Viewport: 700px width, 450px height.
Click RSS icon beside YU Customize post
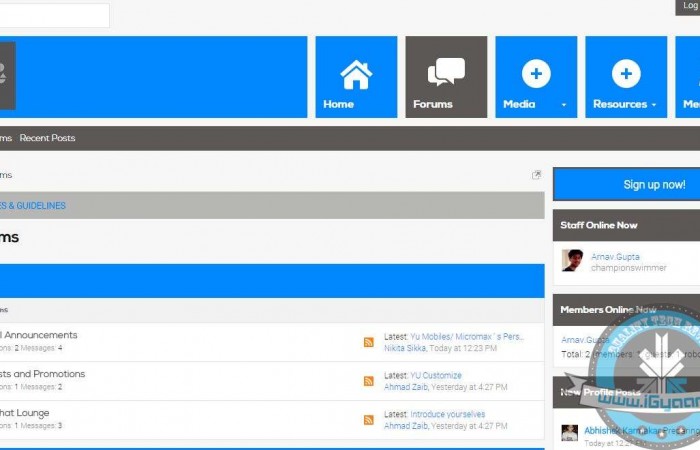point(369,381)
